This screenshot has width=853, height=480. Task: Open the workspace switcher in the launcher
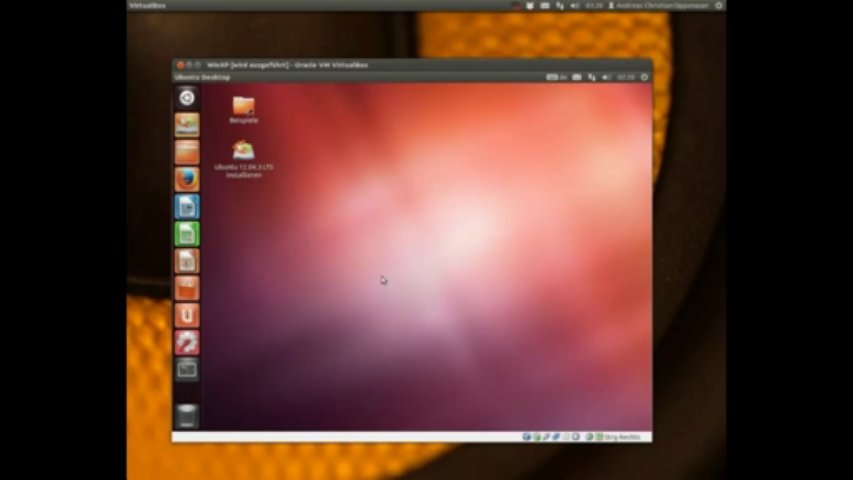coord(187,369)
